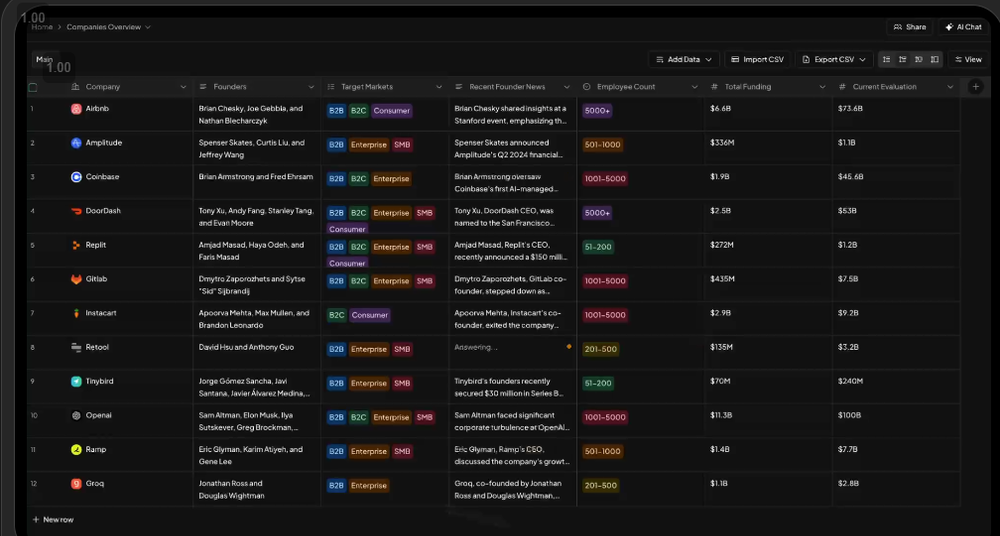Select the cell reading $2.9B

pos(768,318)
